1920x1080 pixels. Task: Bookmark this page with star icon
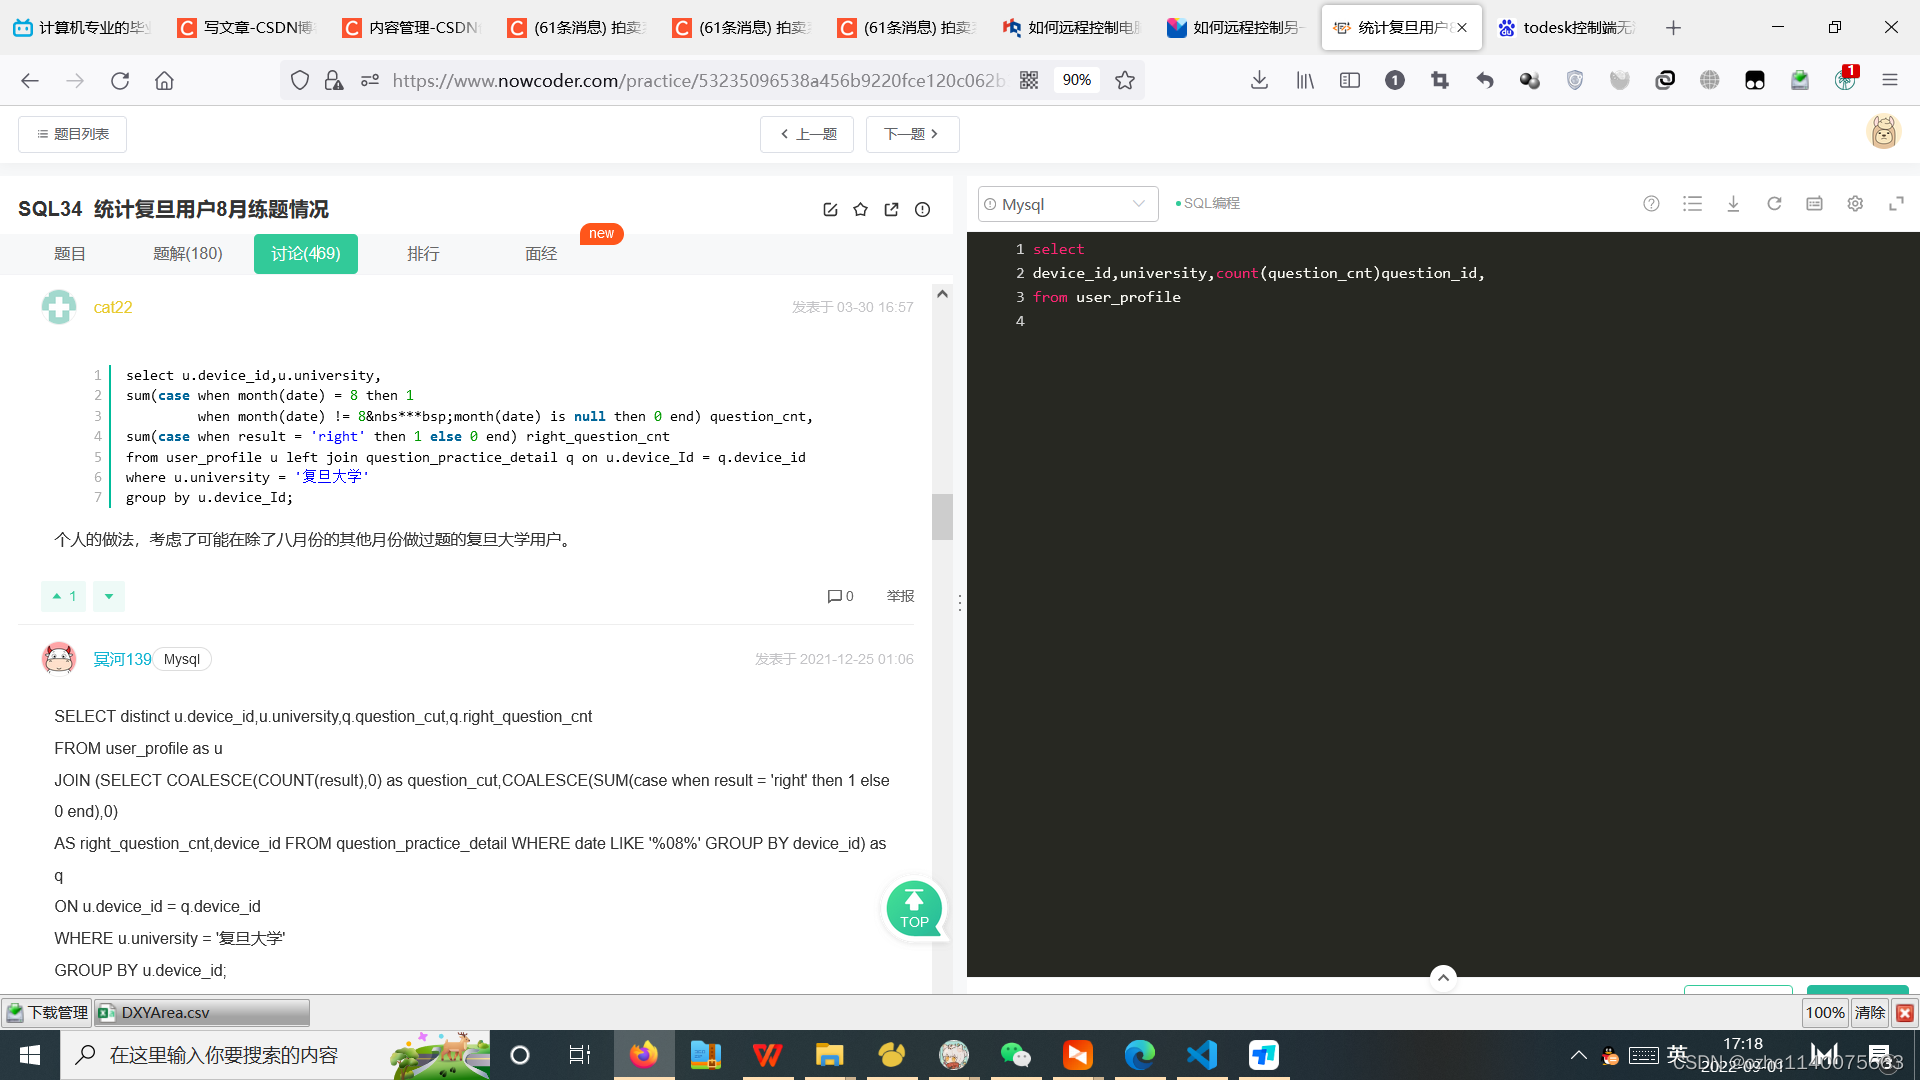[x=1125, y=80]
